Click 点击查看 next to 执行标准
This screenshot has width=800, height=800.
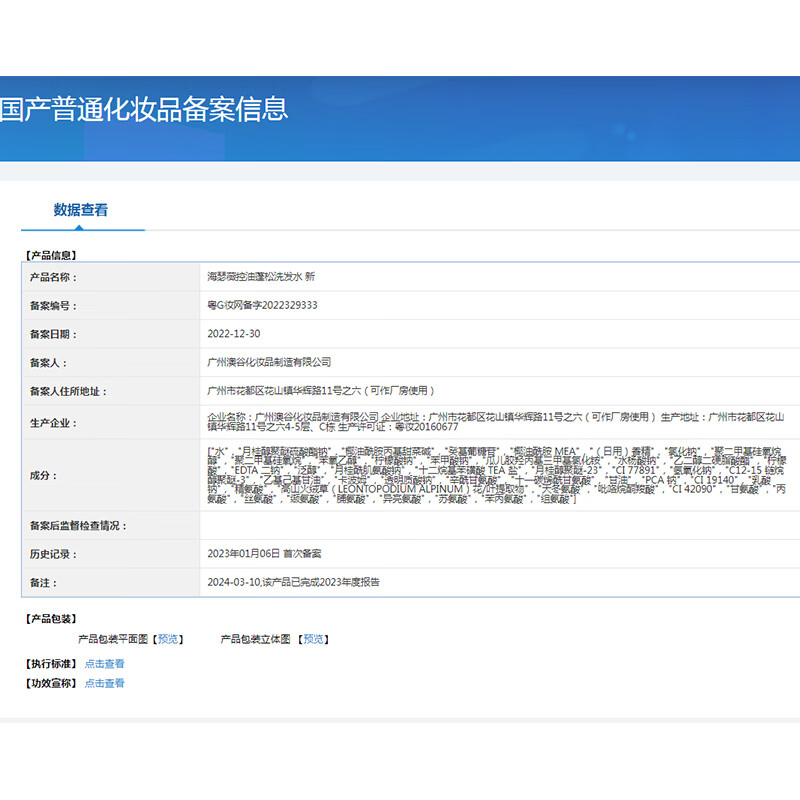coord(105,664)
